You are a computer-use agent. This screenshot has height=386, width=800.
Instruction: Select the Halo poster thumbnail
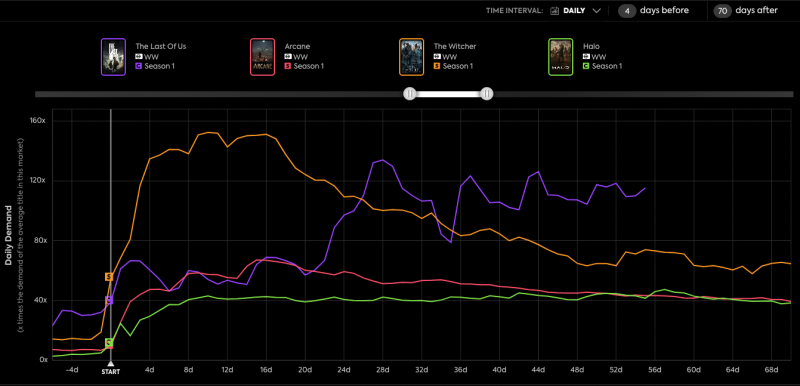[x=561, y=57]
